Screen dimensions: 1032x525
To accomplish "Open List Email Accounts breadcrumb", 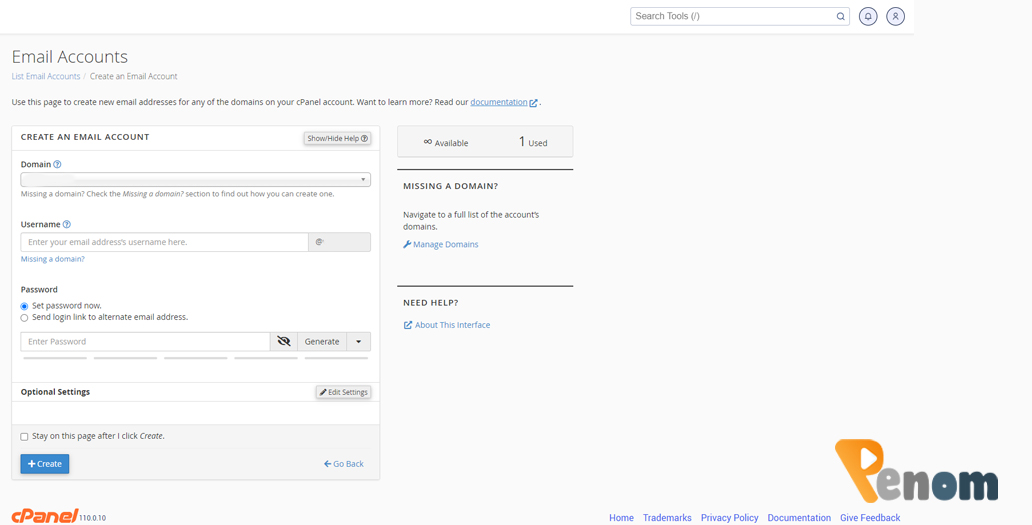I will 46,76.
